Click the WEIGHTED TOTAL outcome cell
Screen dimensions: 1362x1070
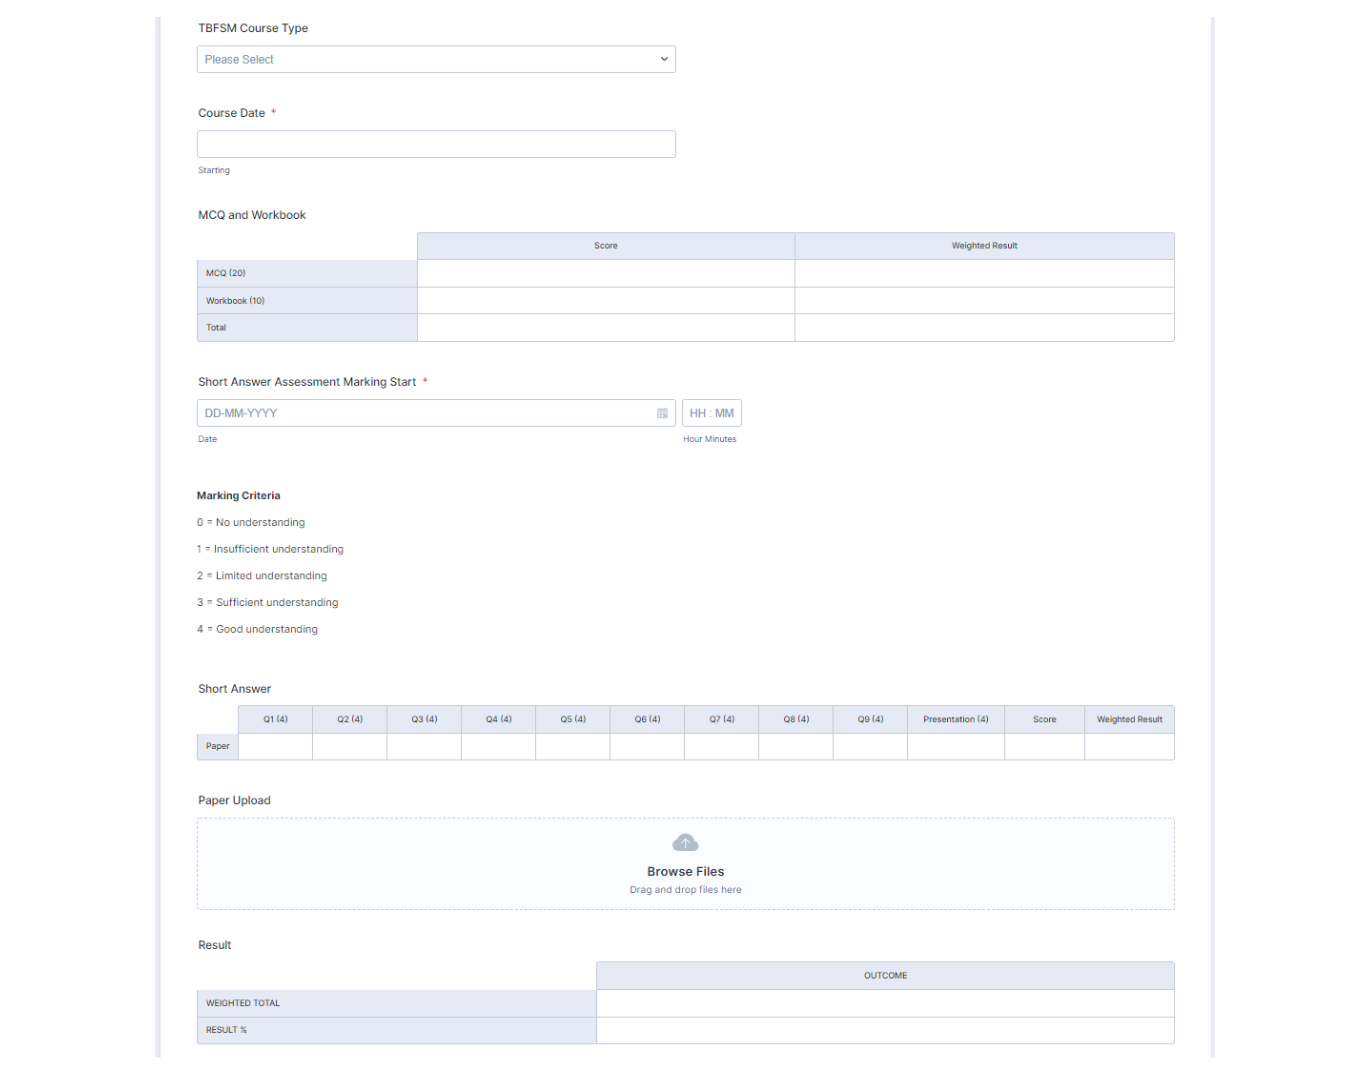point(885,1003)
